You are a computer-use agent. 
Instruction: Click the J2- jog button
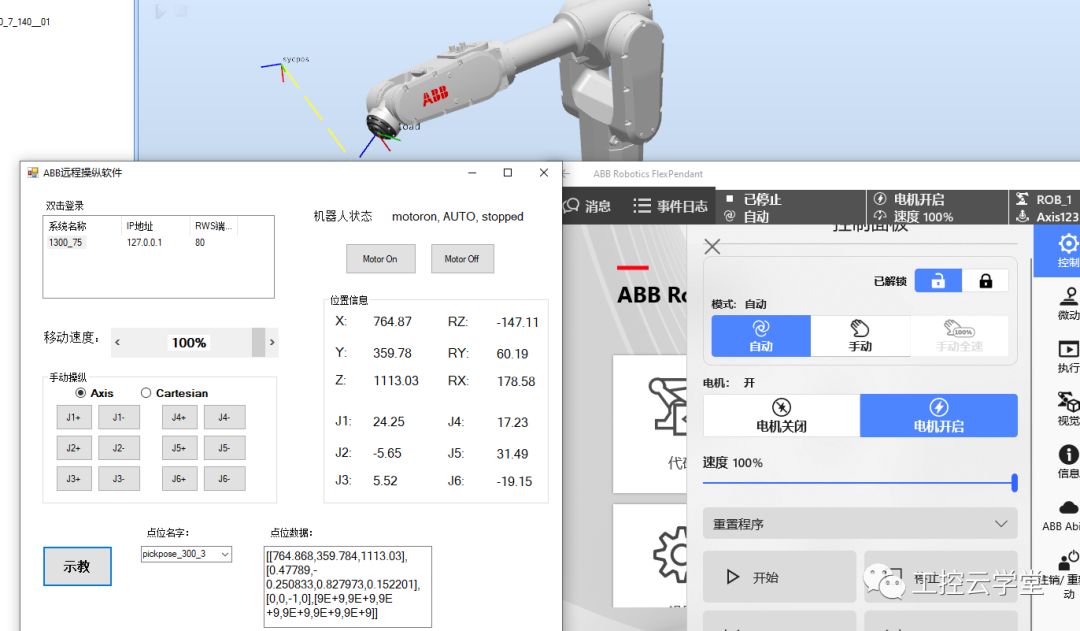click(118, 448)
